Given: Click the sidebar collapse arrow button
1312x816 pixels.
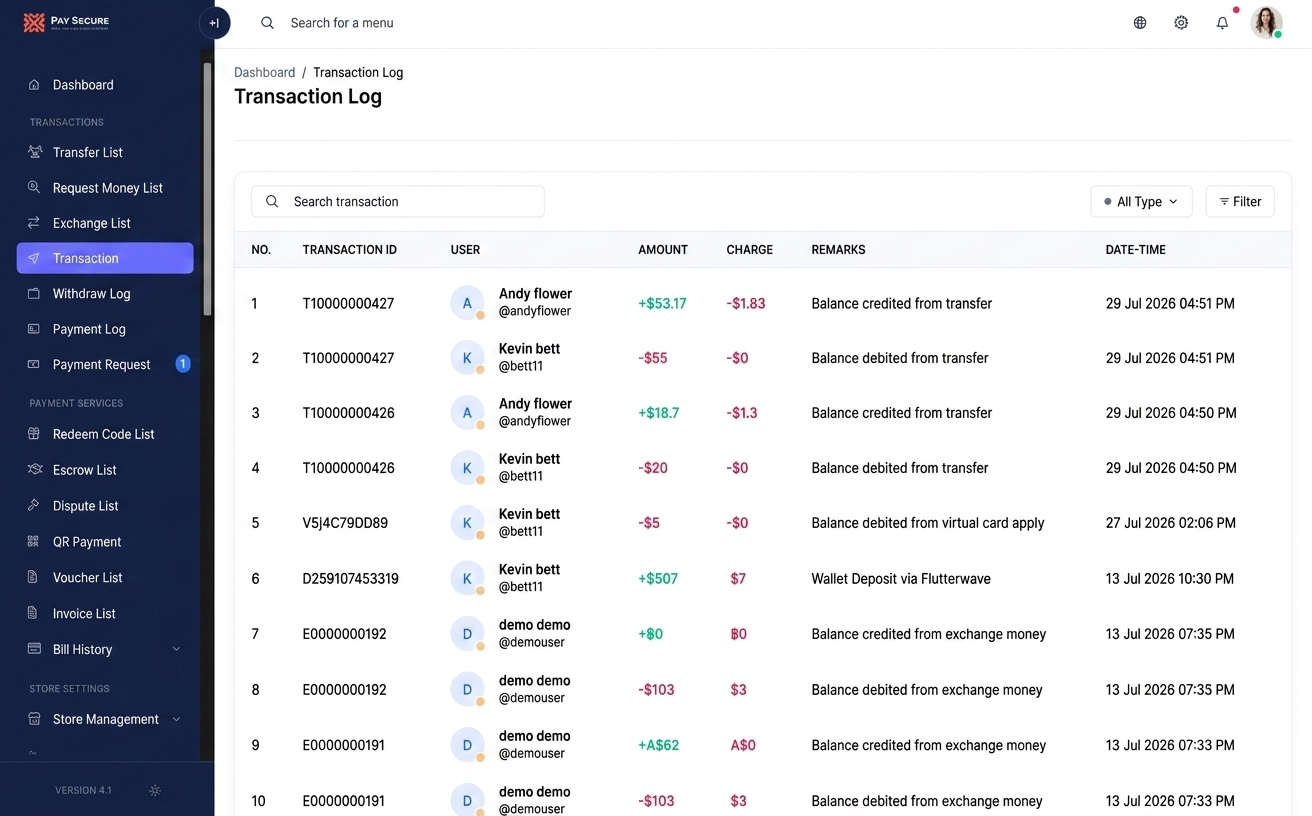Looking at the screenshot, I should (214, 23).
